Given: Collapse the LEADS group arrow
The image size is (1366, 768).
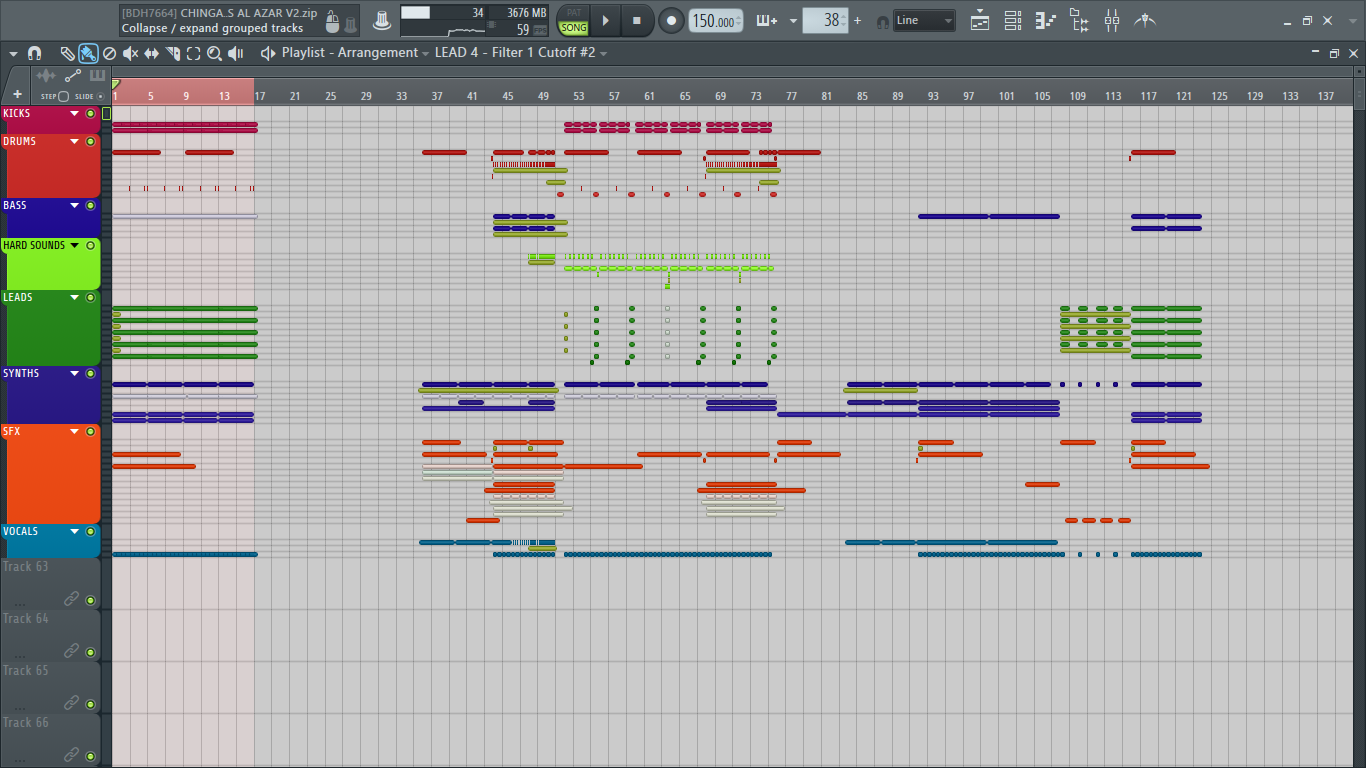Looking at the screenshot, I should pos(74,298).
